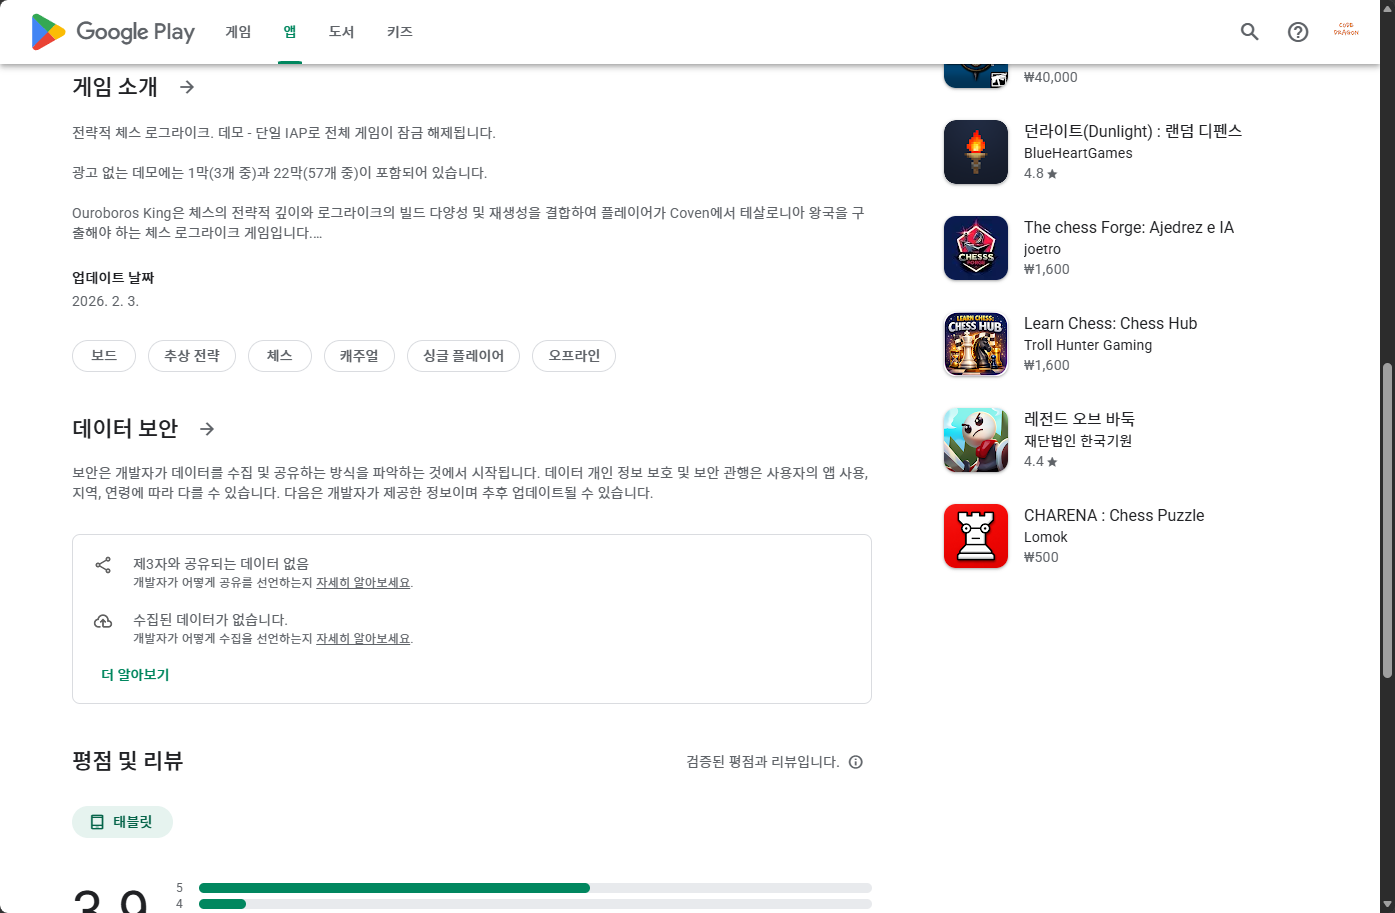Open the account profile avatar

[1346, 31]
